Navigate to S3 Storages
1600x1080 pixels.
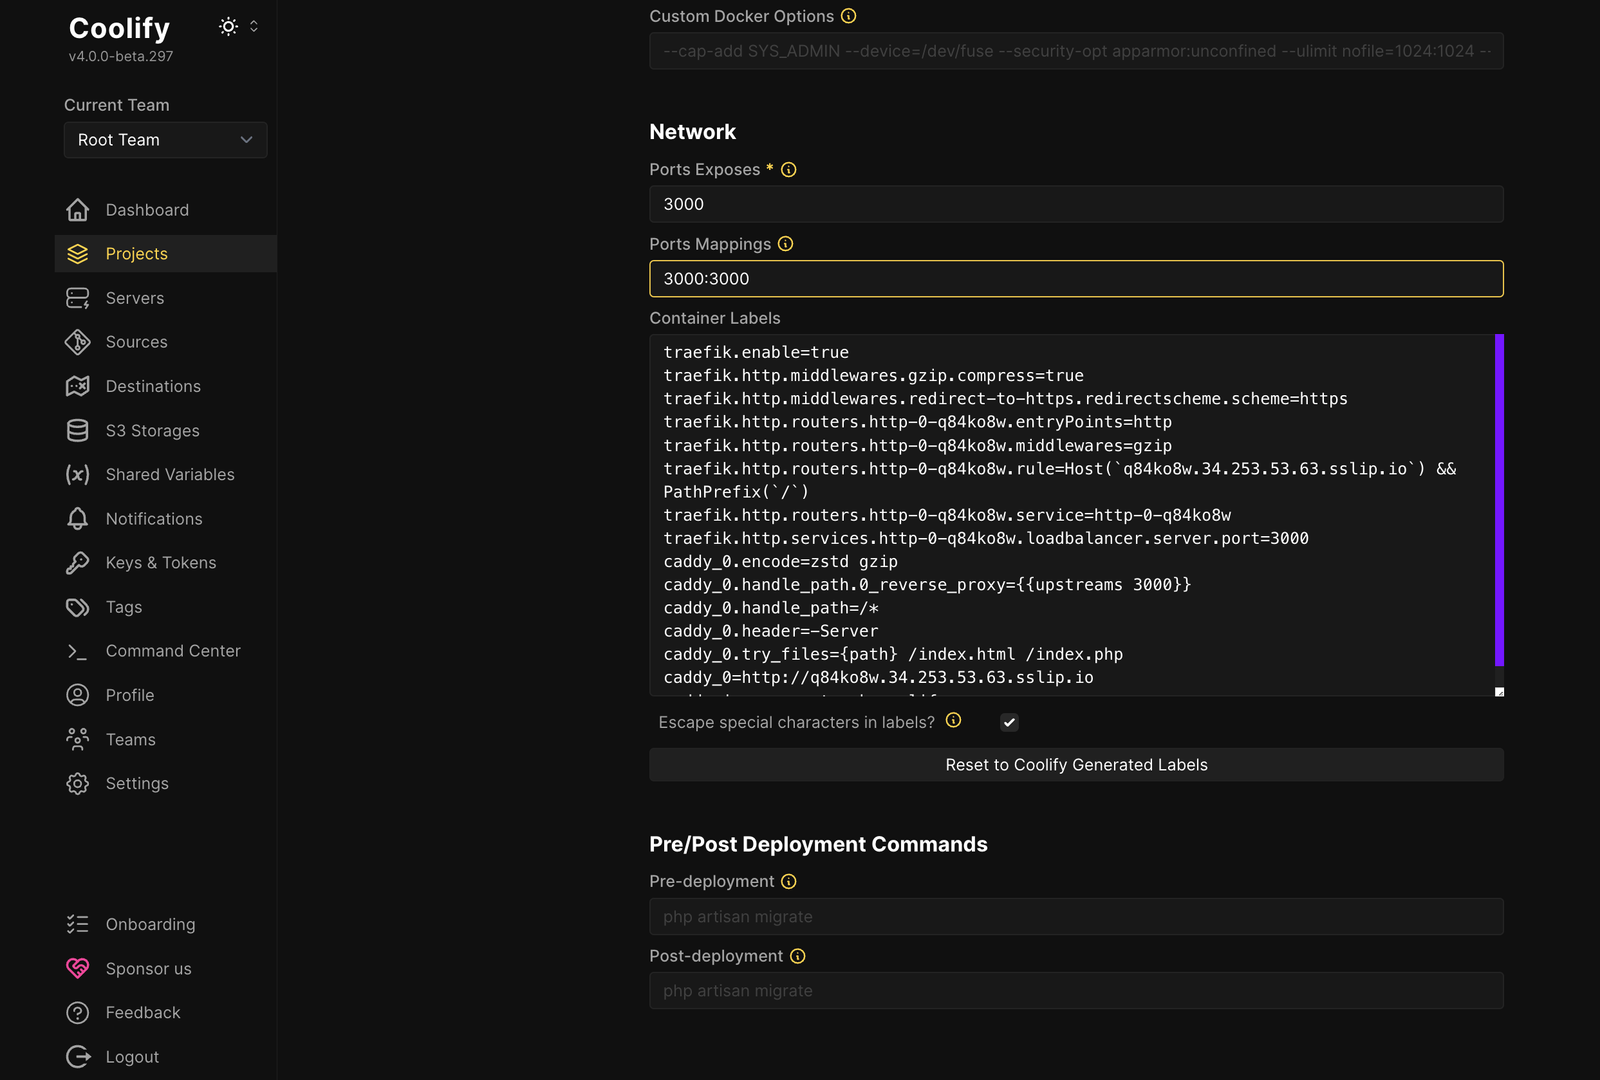(152, 430)
